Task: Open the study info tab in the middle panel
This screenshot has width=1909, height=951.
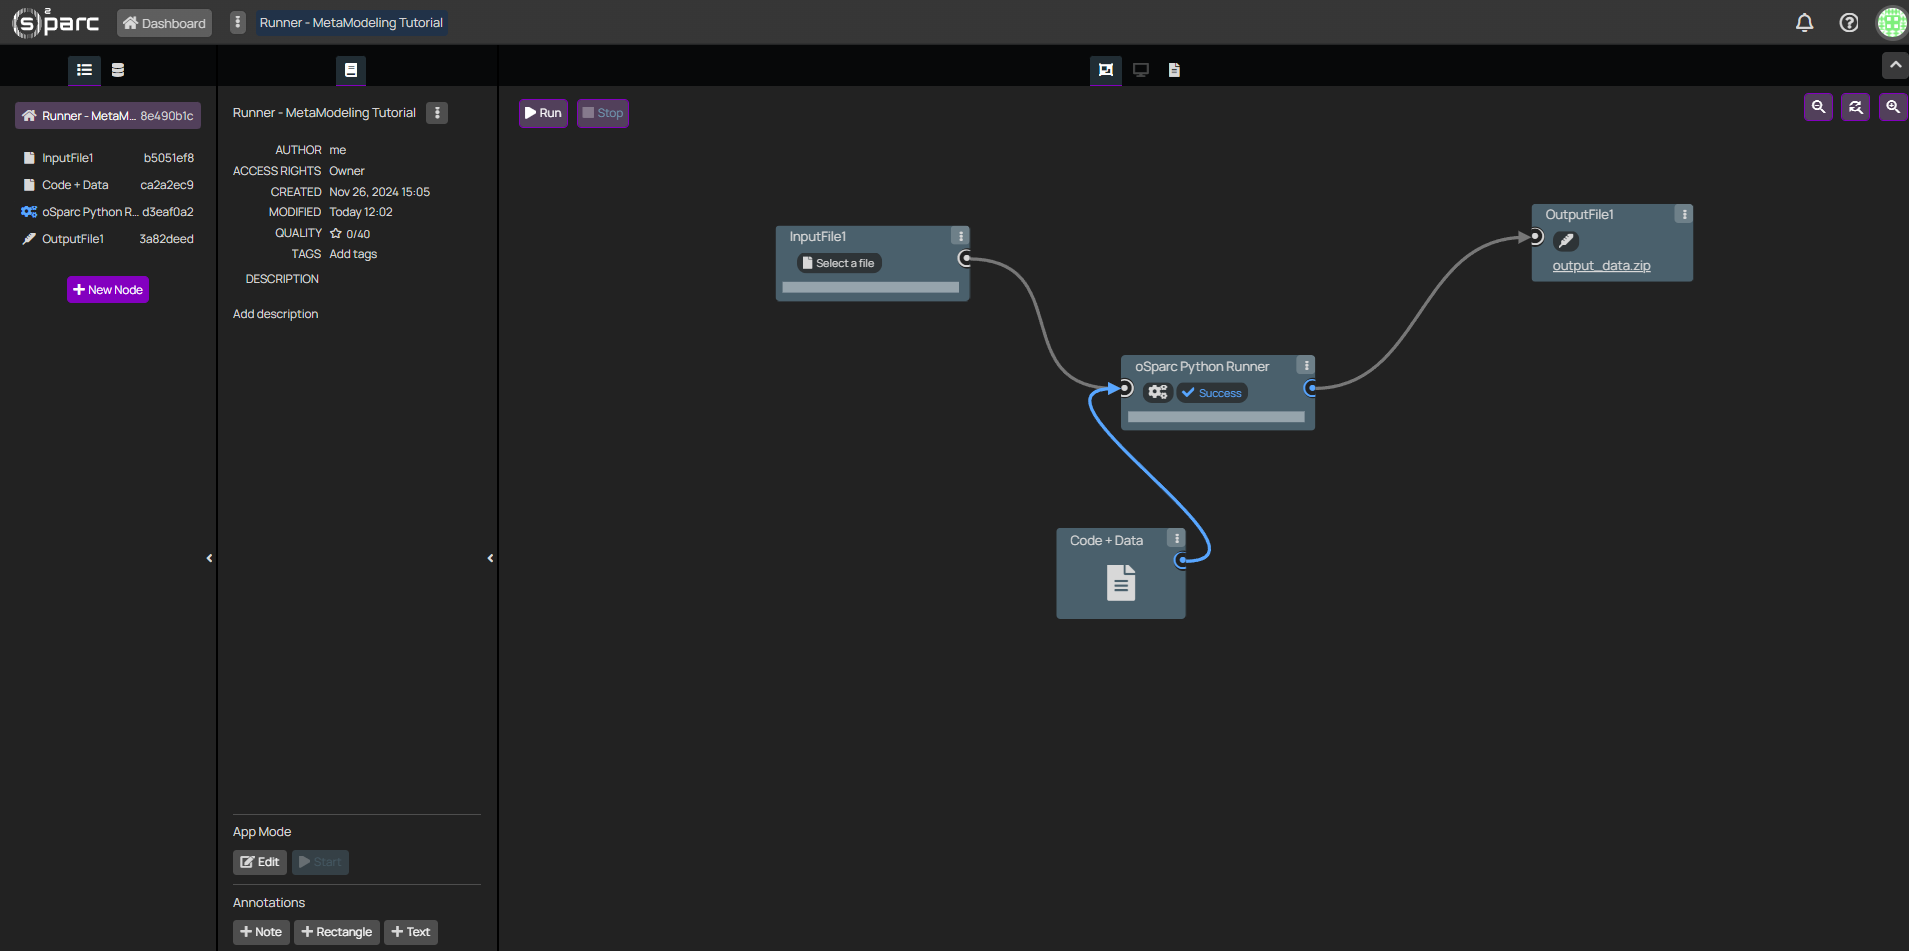Action: coord(350,70)
